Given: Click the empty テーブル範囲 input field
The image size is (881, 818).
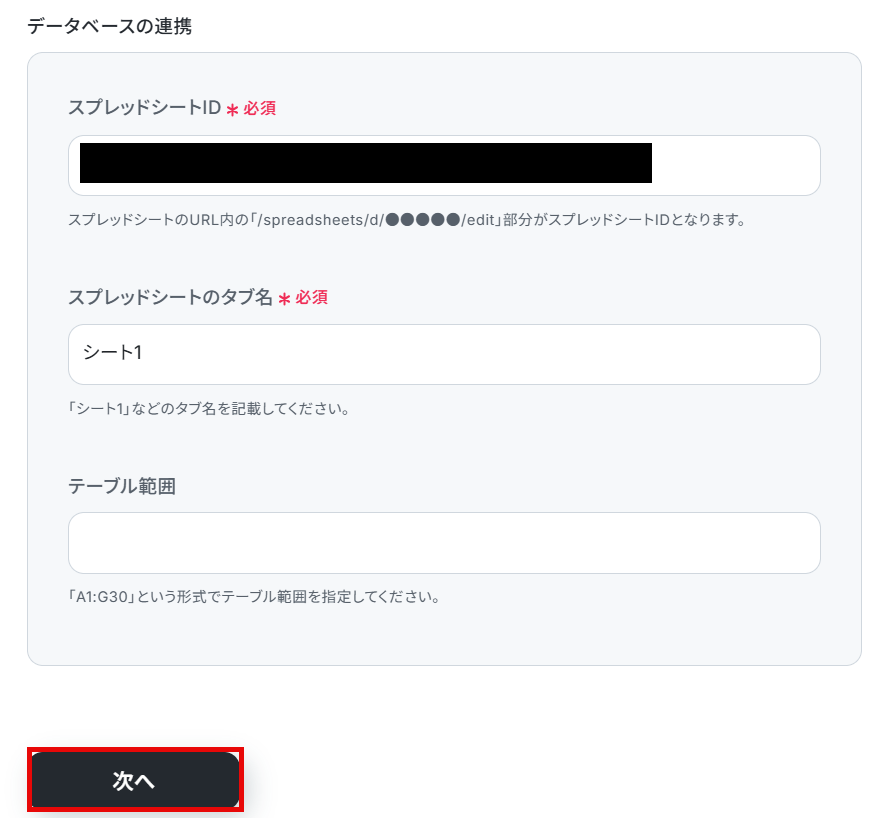Looking at the screenshot, I should (x=444, y=543).
